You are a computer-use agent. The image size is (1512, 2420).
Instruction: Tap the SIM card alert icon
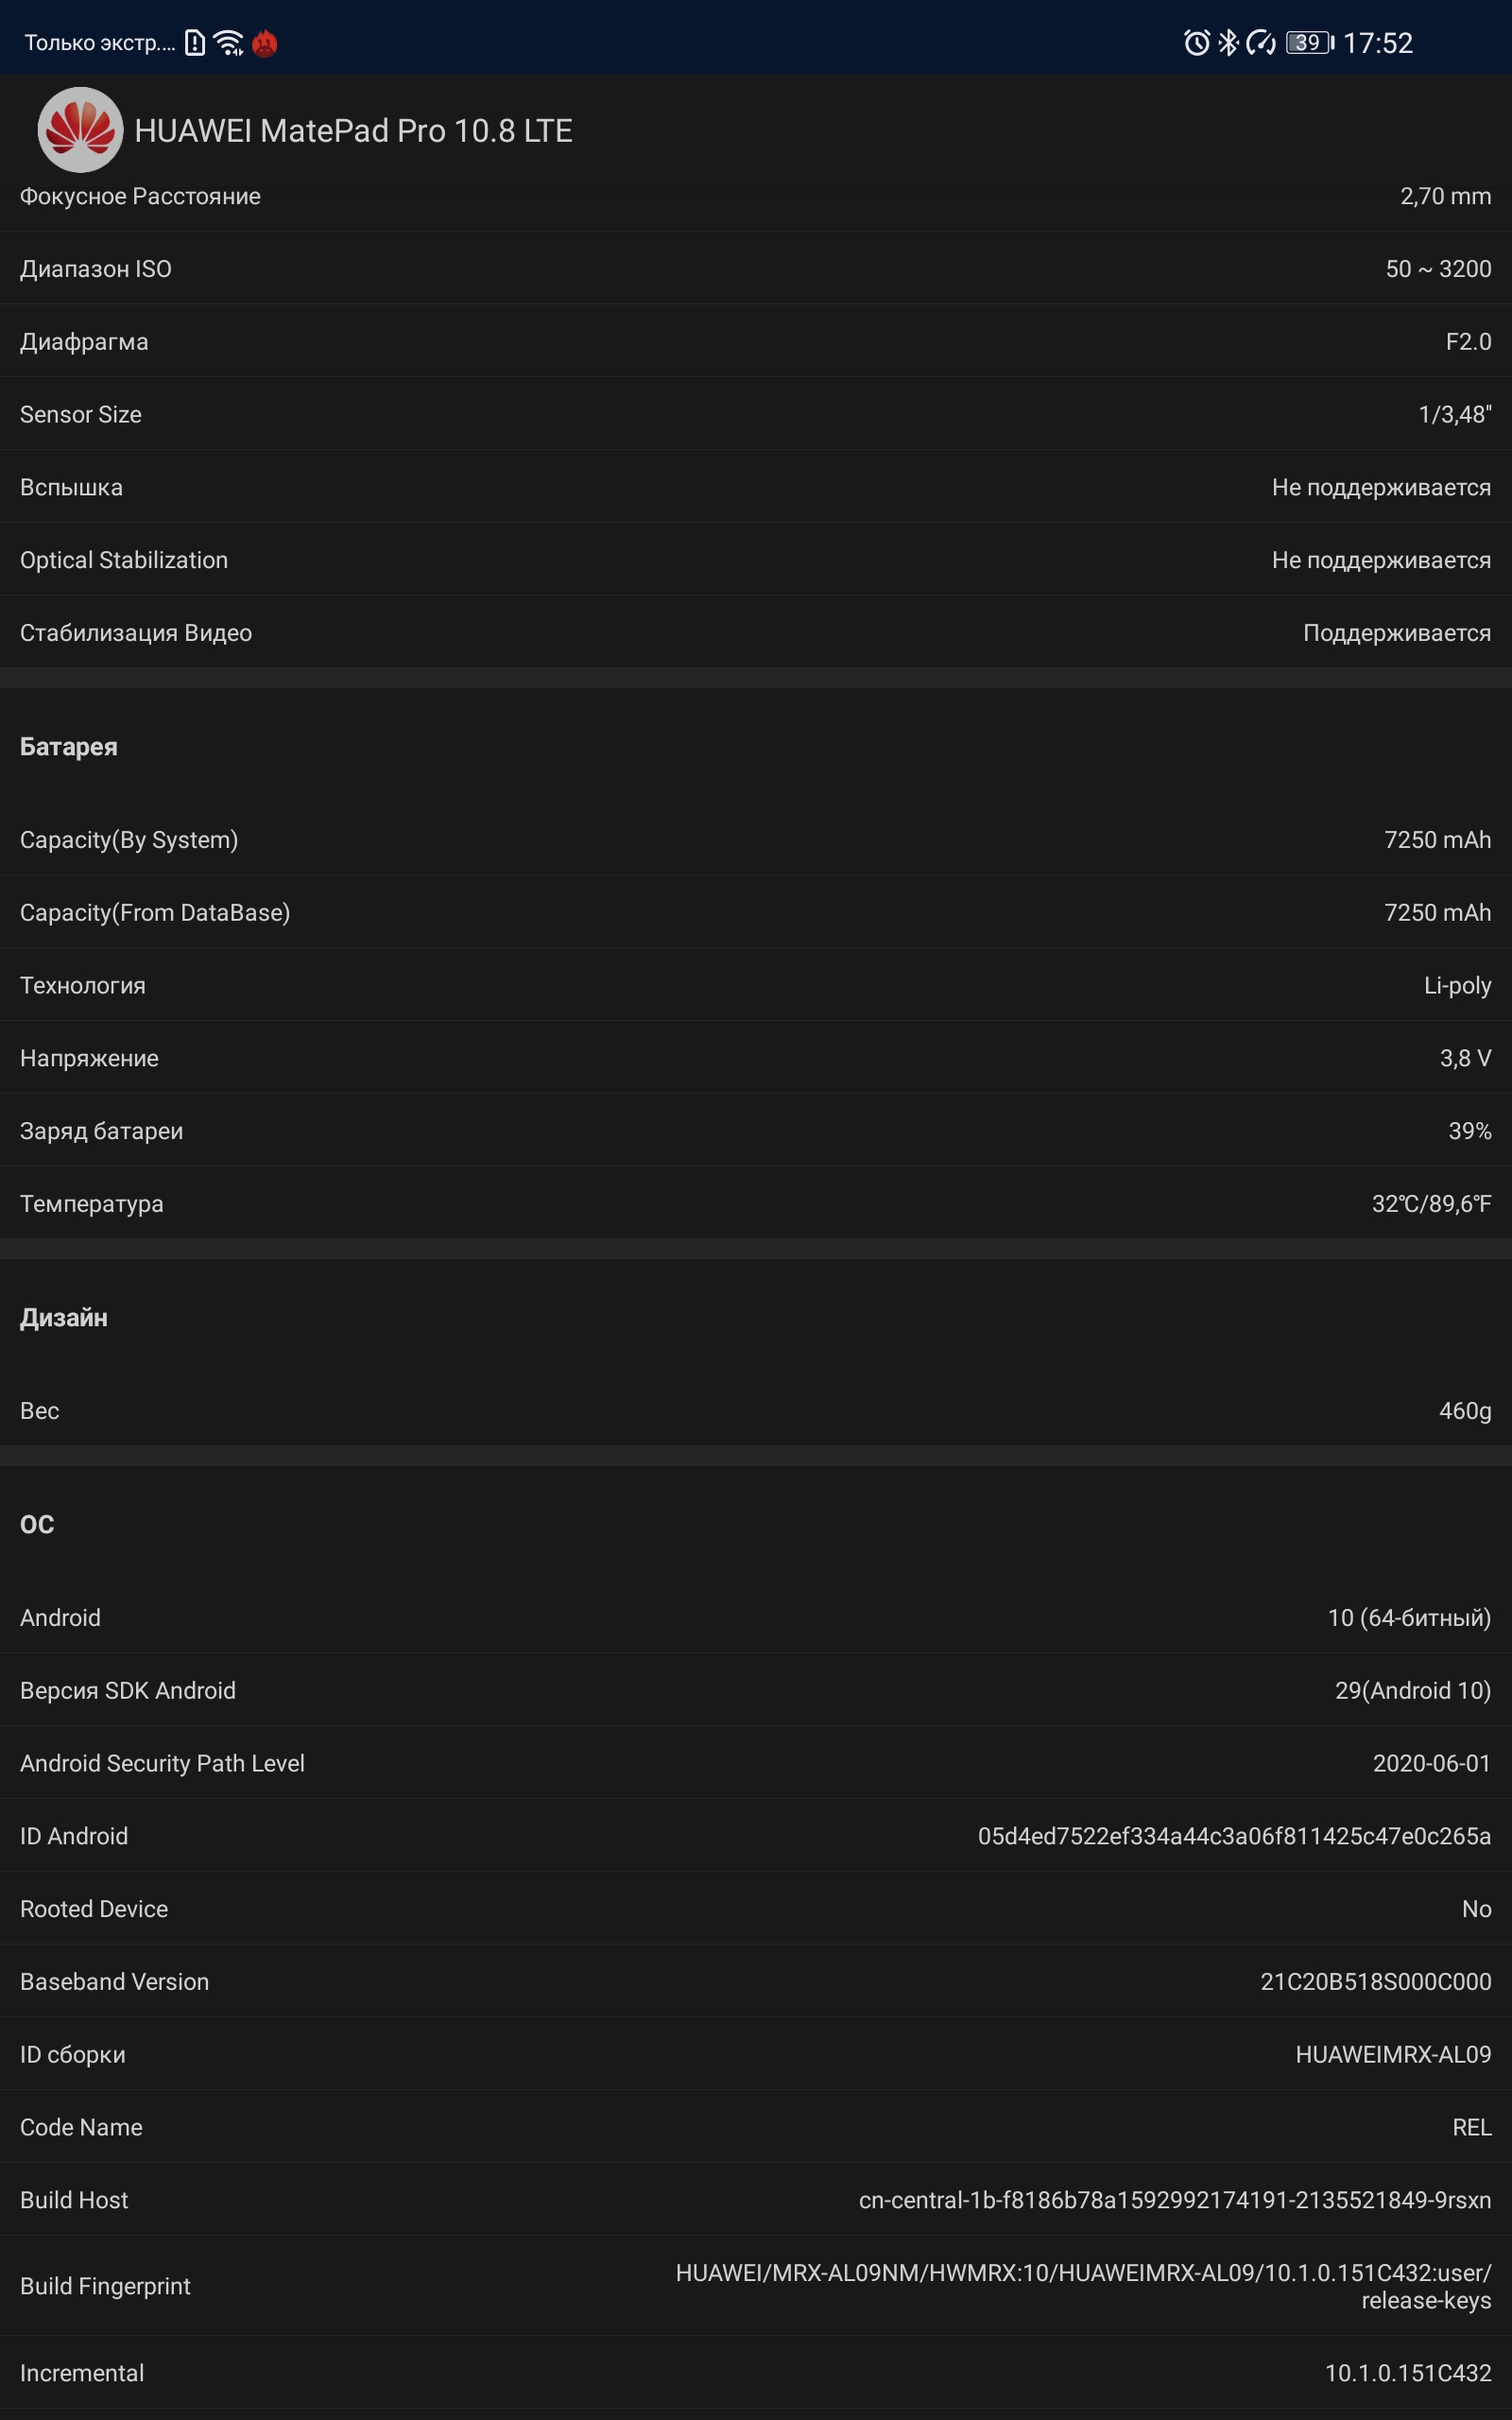195,43
